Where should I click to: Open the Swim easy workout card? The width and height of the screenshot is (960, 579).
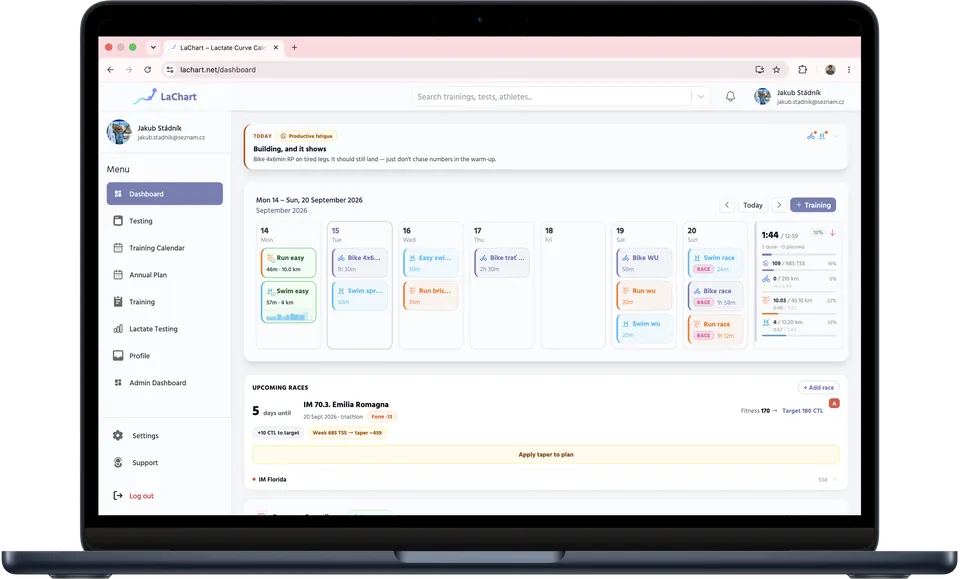tap(288, 302)
